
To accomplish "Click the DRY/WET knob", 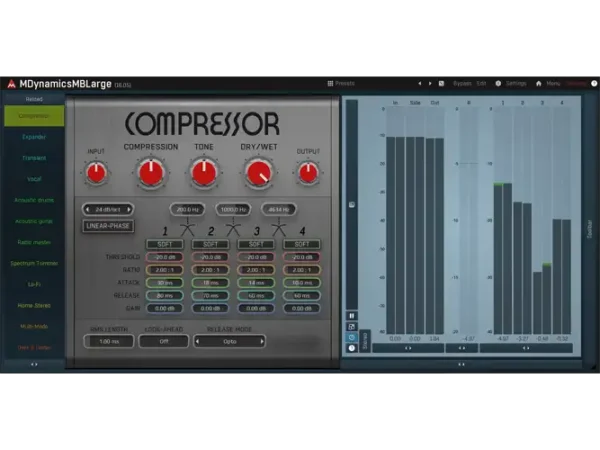I will (x=259, y=174).
